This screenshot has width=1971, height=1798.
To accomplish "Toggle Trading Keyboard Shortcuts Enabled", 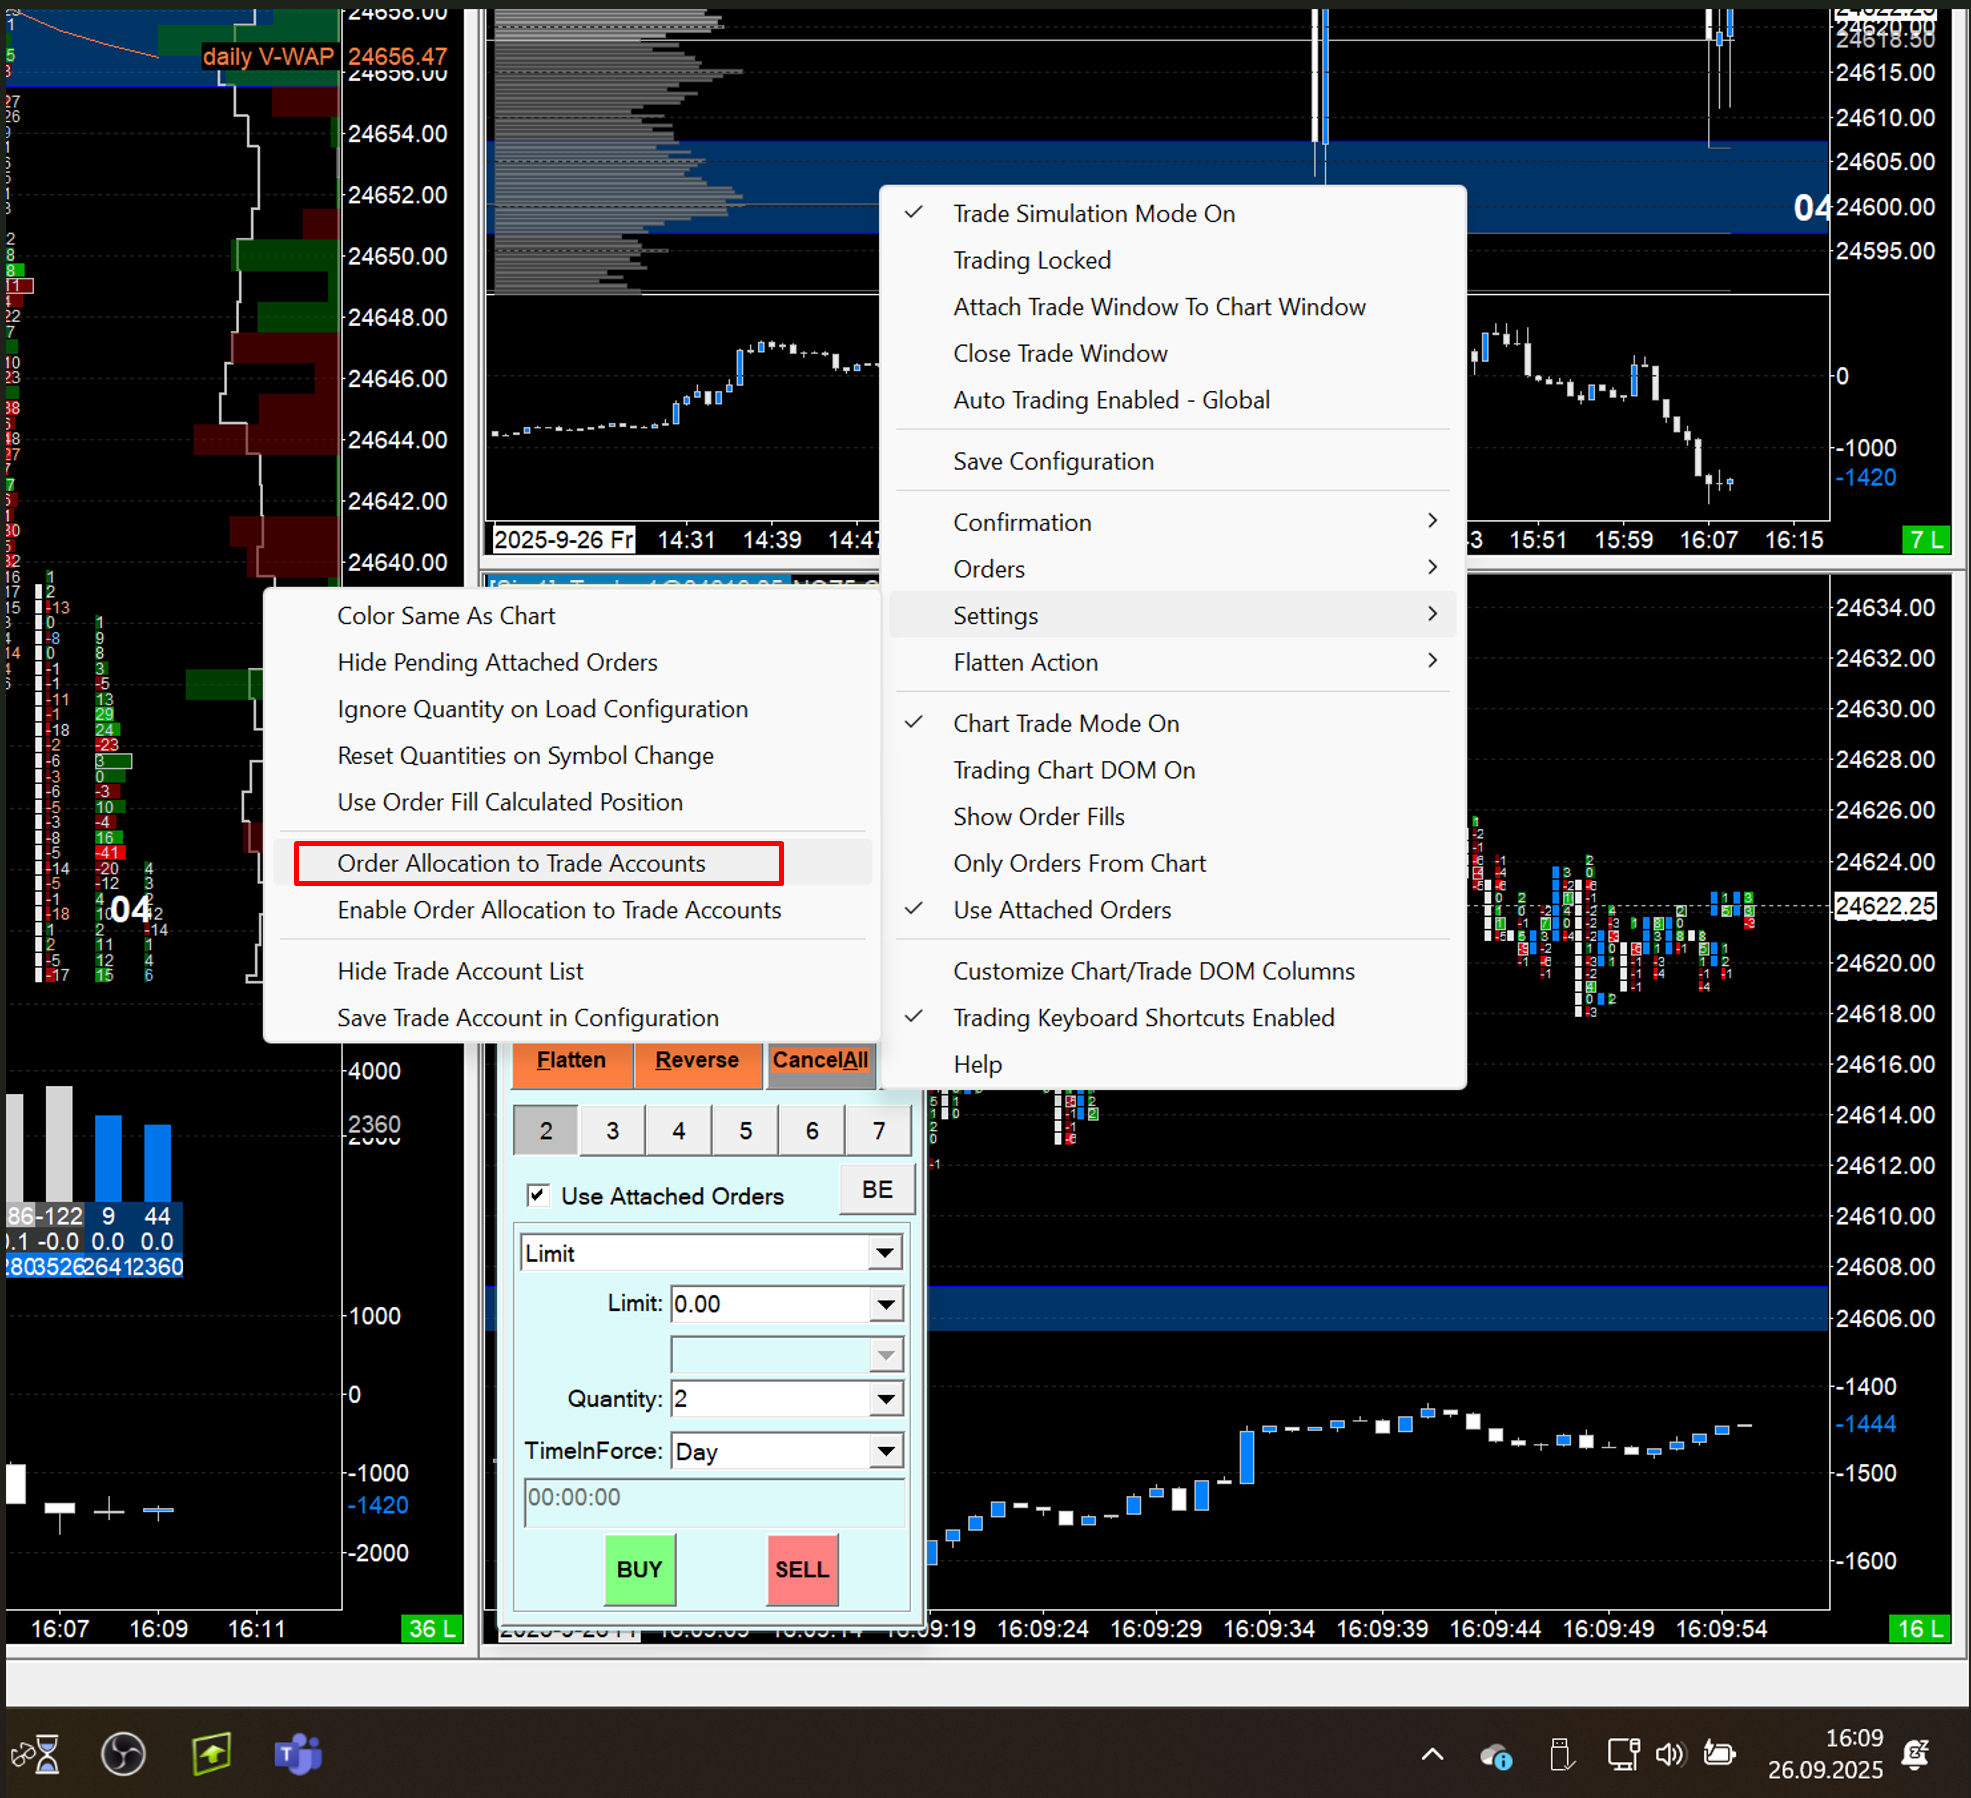I will click(1143, 1017).
